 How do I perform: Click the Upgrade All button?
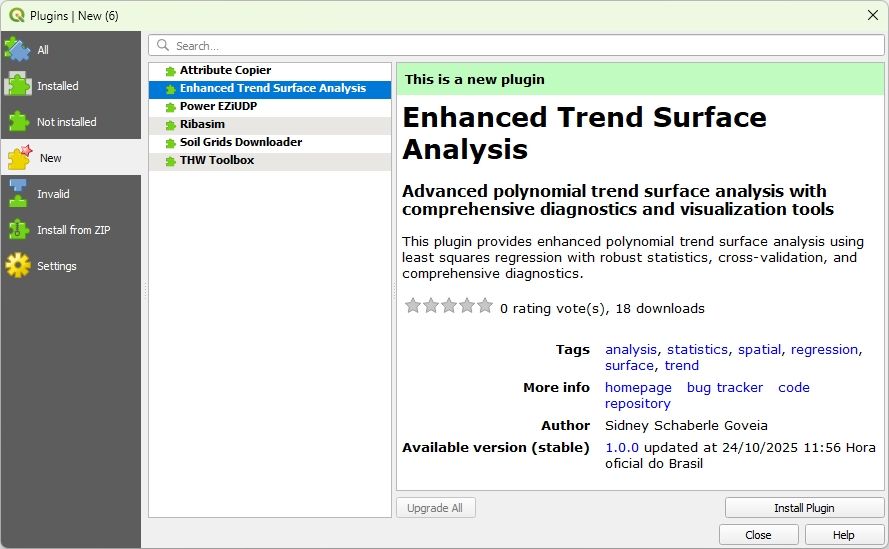(435, 508)
